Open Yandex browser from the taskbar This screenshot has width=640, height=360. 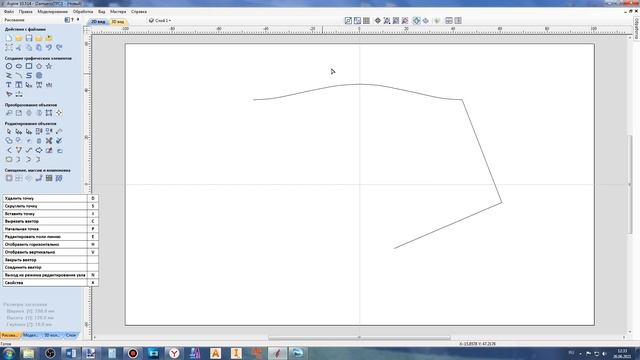coord(174,353)
